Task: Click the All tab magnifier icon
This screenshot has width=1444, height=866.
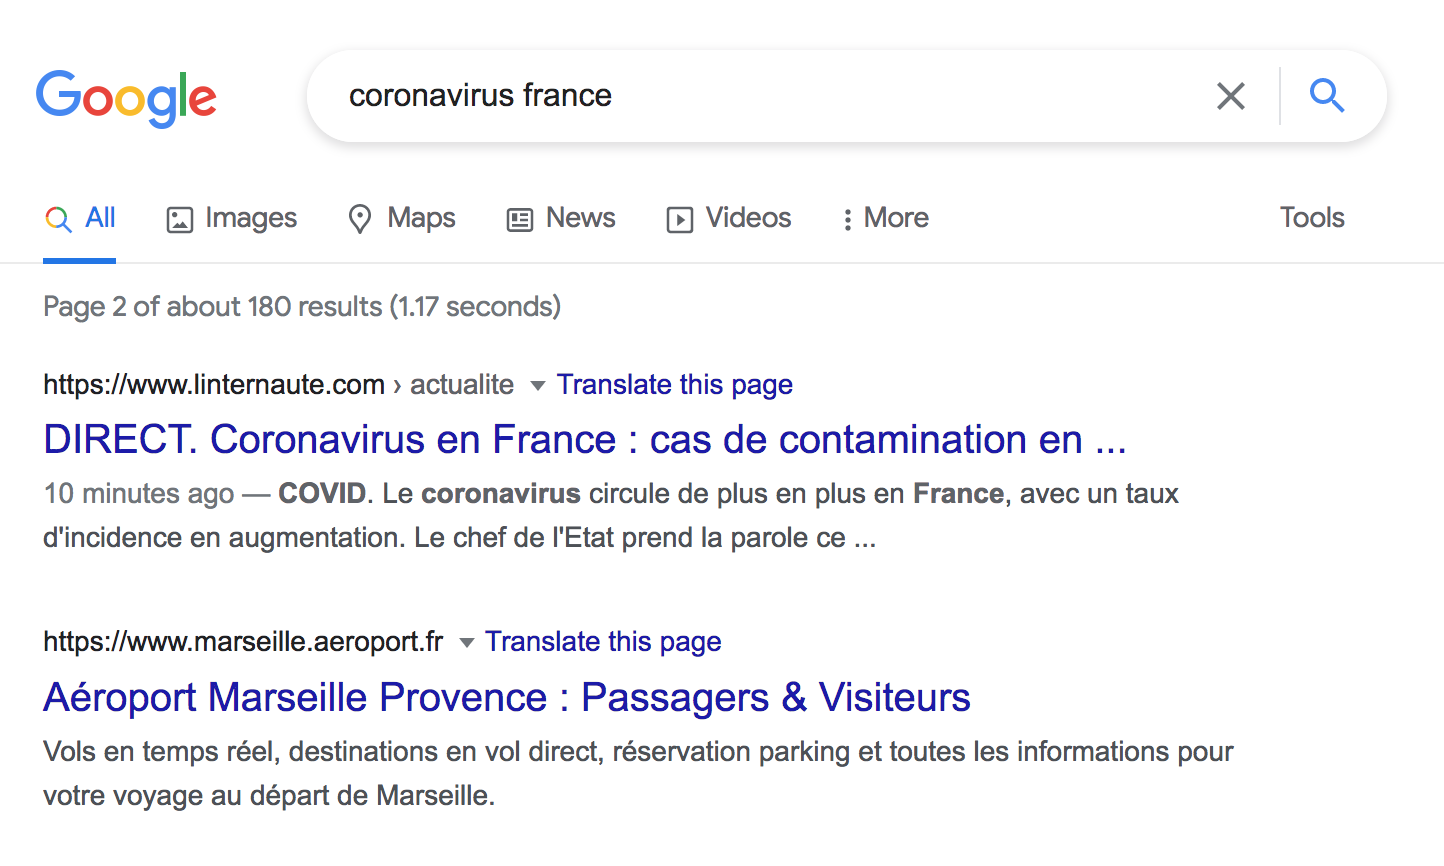Action: 58,219
